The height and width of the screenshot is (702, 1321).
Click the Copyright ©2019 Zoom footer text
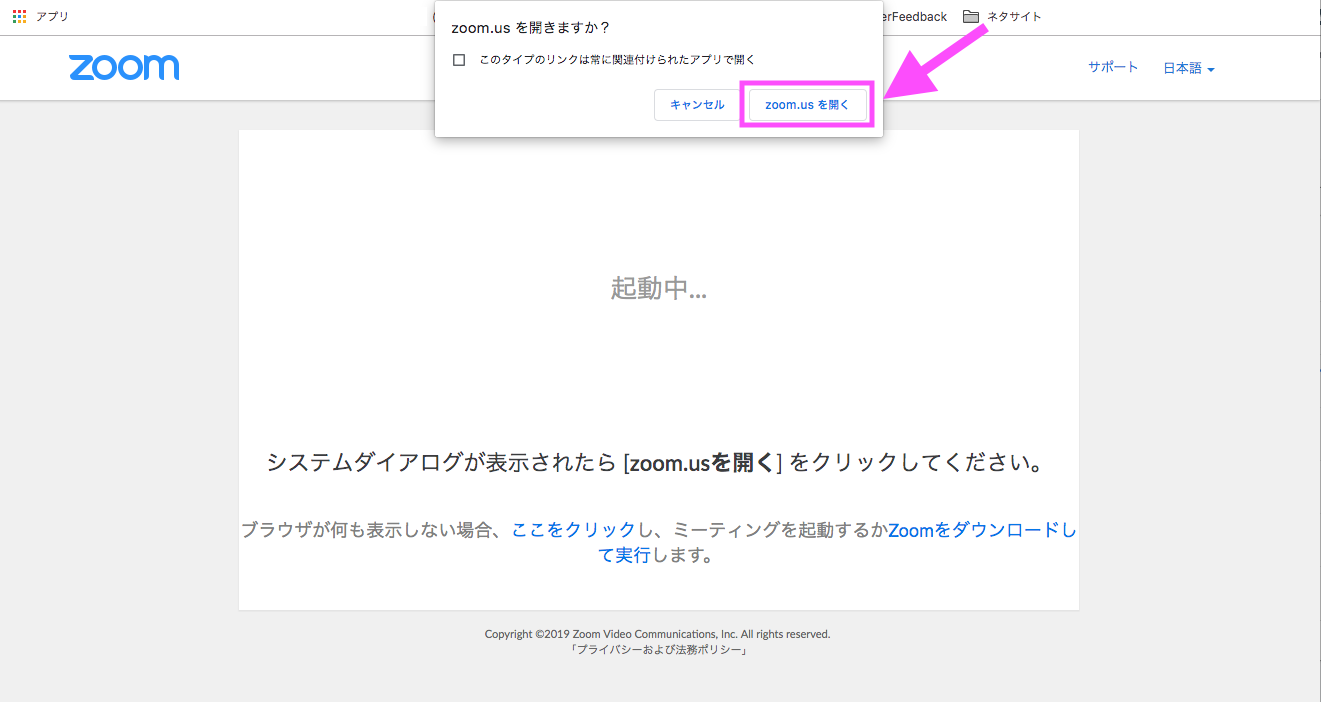coord(657,634)
